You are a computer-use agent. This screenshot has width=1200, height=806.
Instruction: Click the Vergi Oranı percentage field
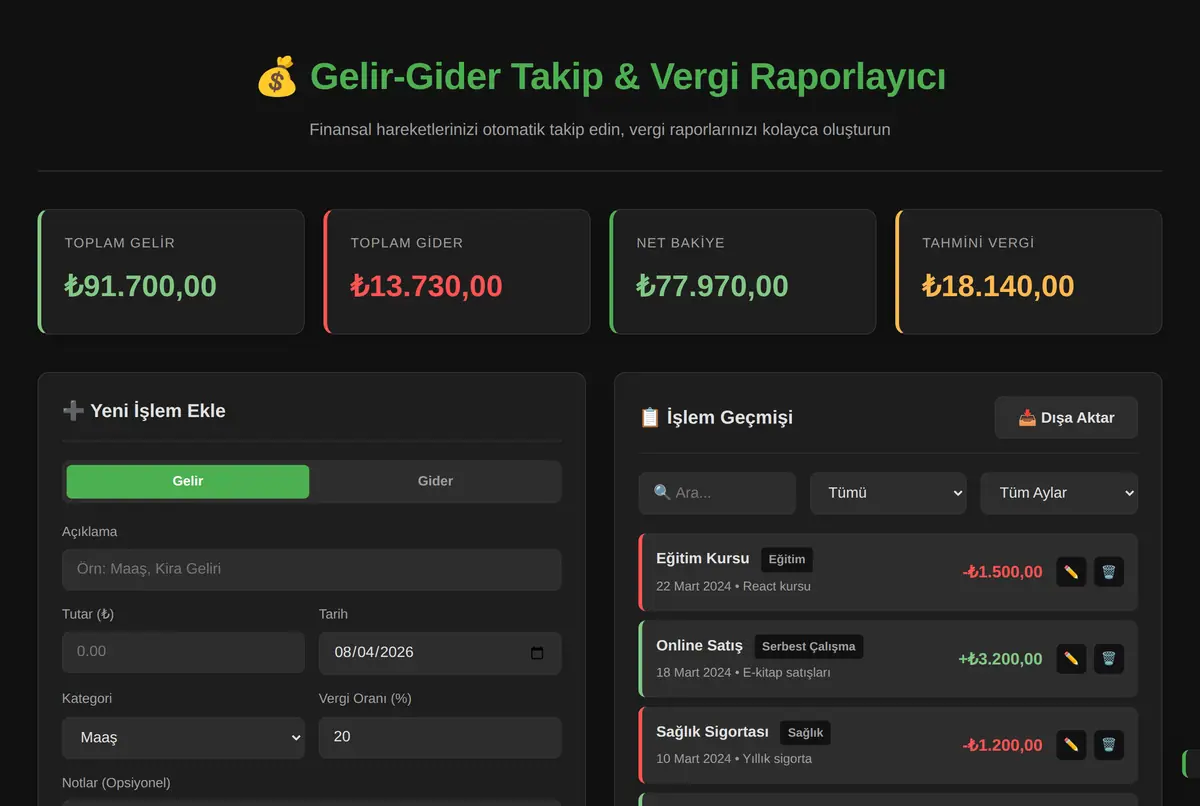click(440, 737)
